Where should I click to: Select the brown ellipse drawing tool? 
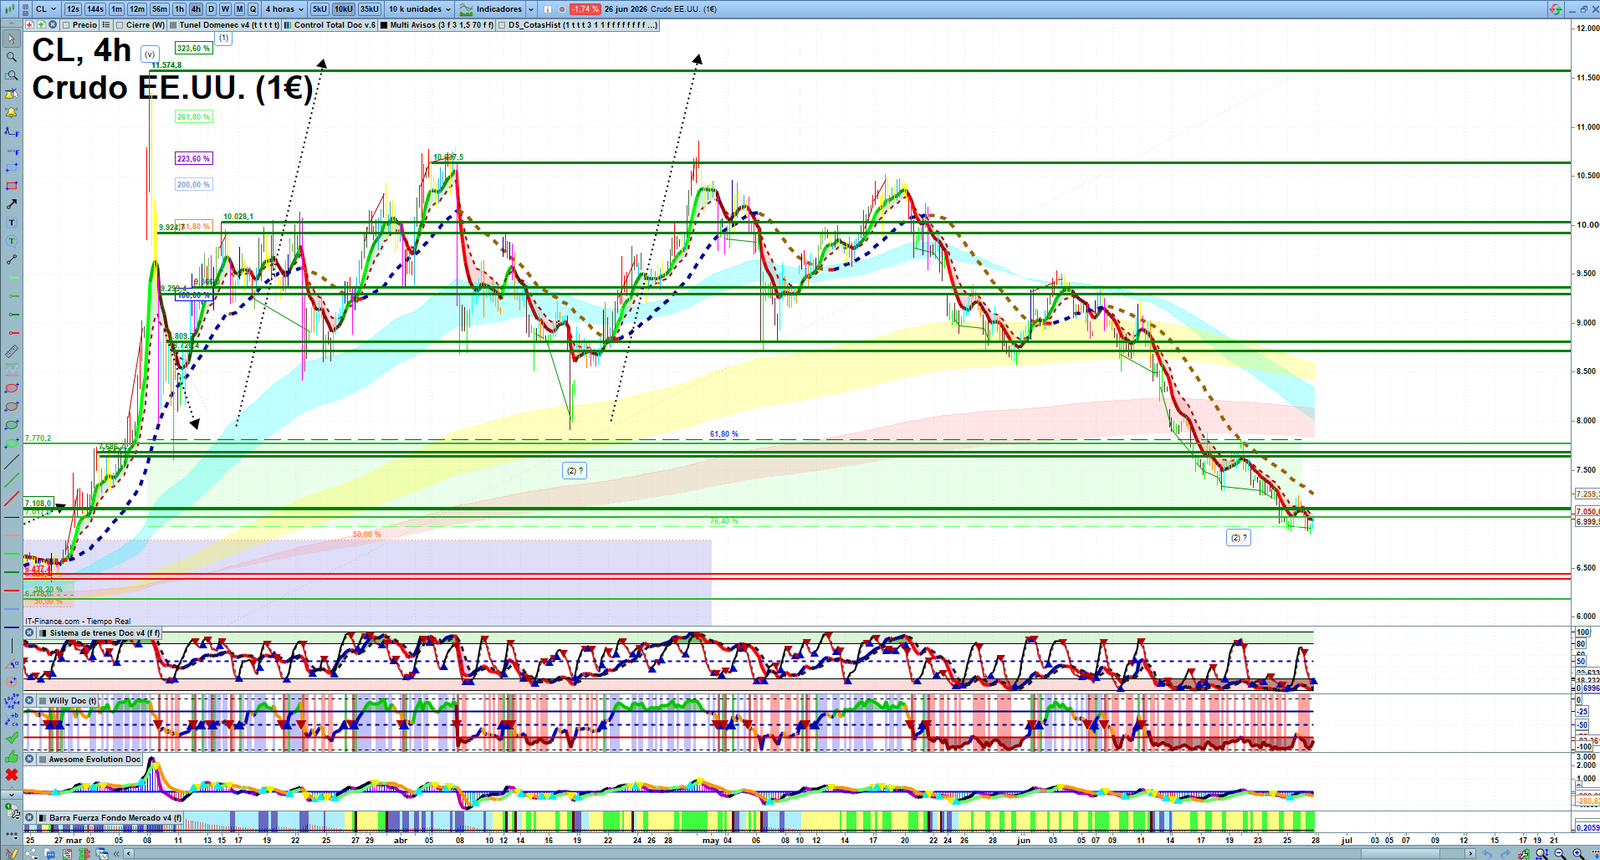click(x=11, y=407)
